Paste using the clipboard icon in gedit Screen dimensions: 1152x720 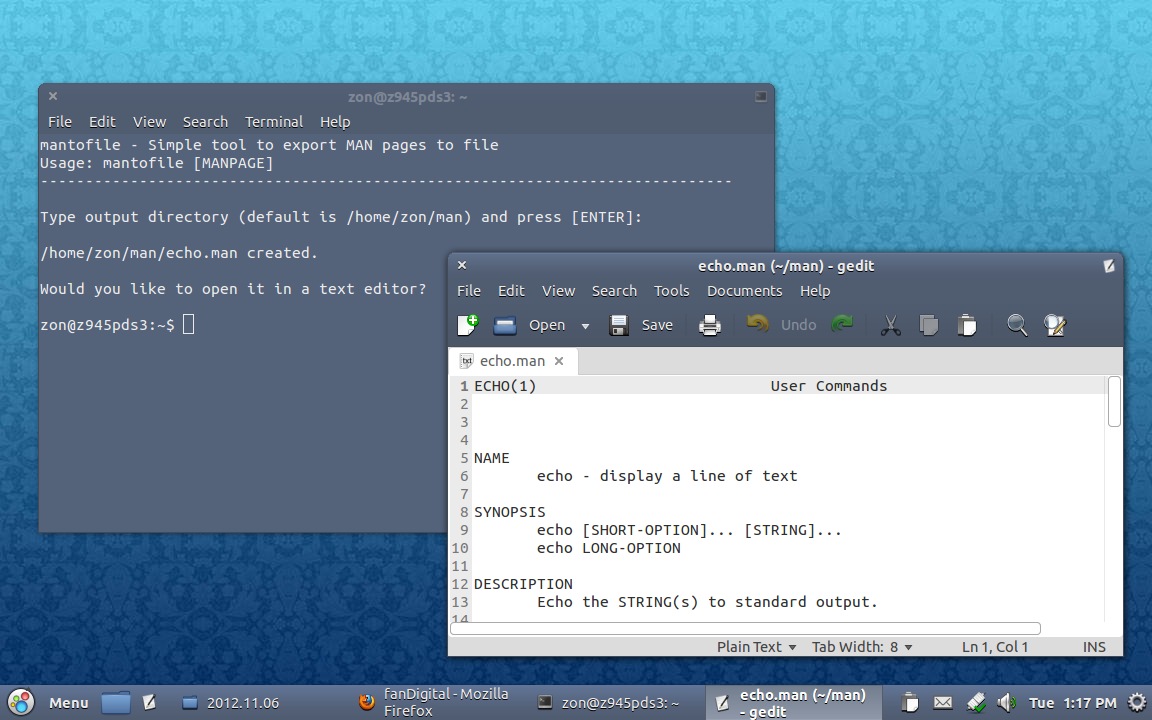[x=967, y=325]
